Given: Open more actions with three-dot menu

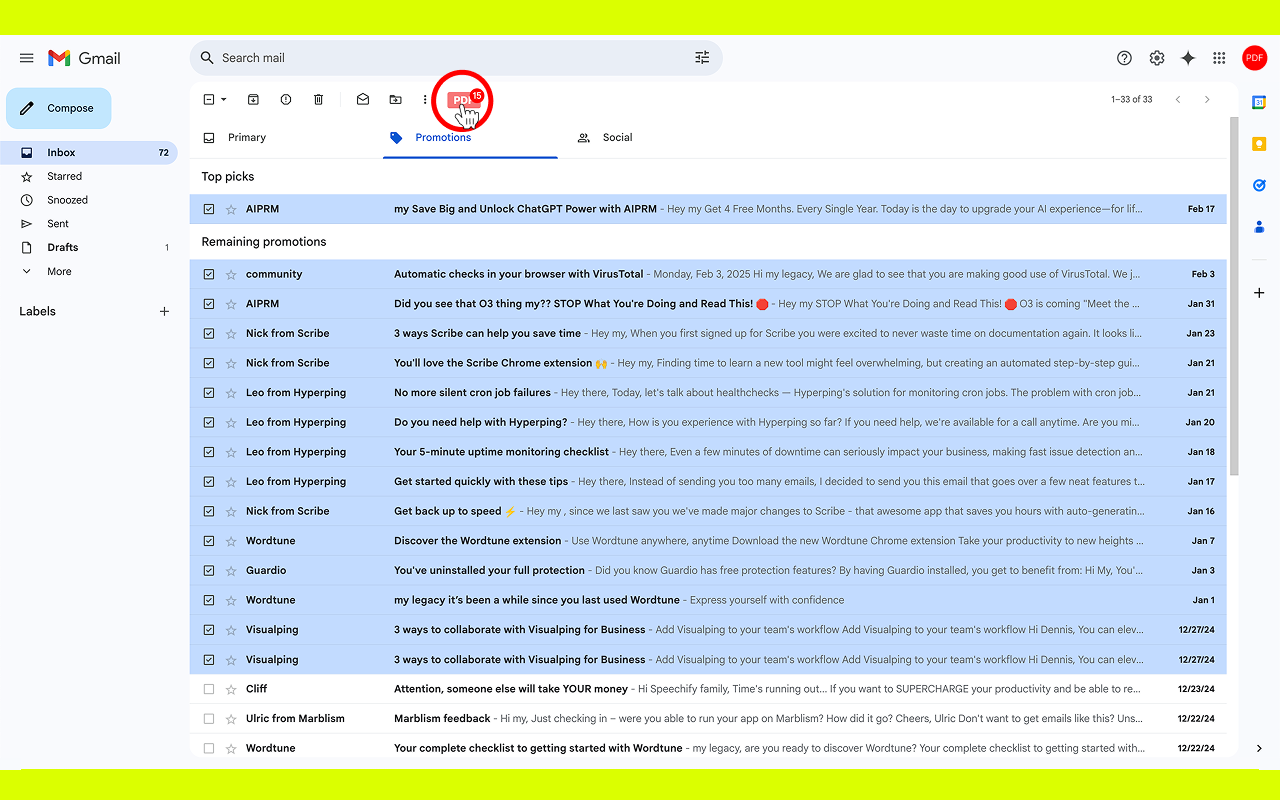Looking at the screenshot, I should 424,99.
